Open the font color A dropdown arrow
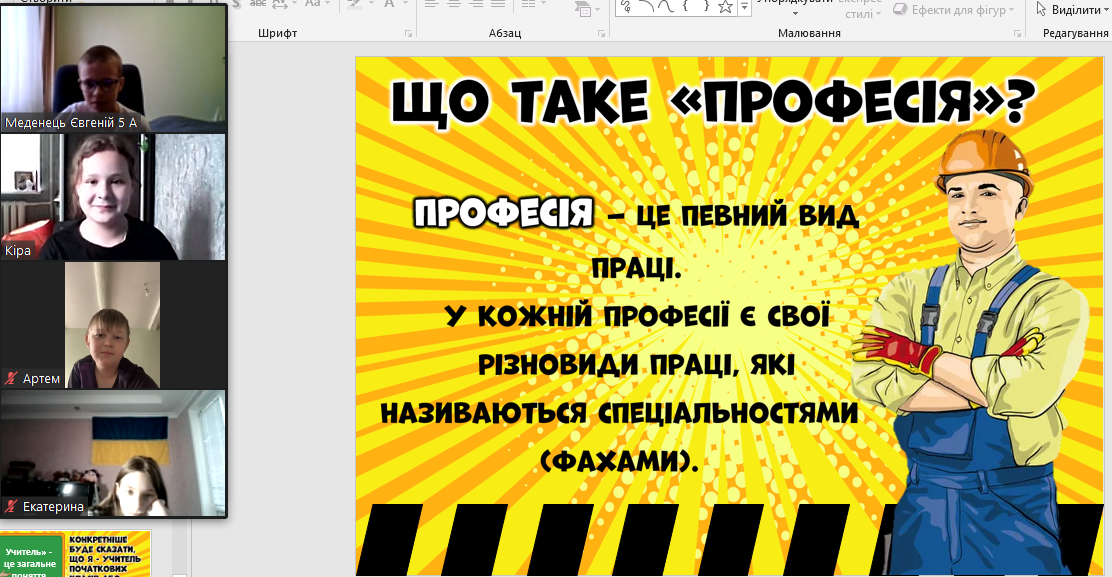 pyautogui.click(x=405, y=4)
